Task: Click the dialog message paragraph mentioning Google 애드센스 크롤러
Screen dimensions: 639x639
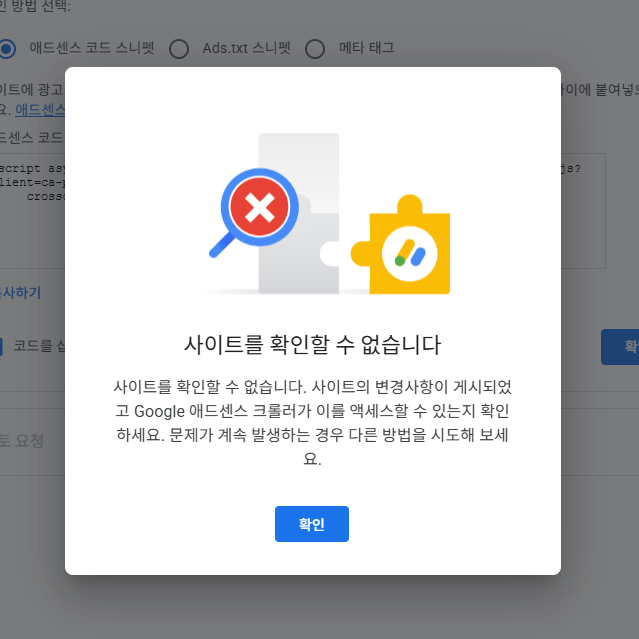Action: tap(313, 423)
